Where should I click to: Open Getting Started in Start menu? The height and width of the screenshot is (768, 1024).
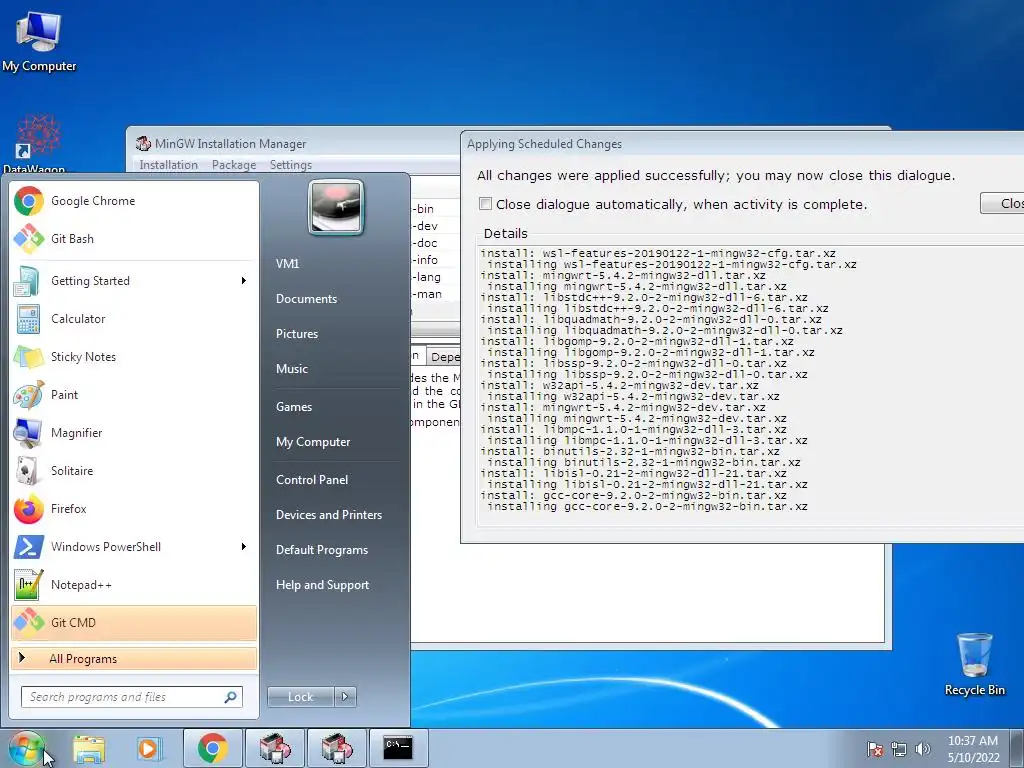point(134,281)
